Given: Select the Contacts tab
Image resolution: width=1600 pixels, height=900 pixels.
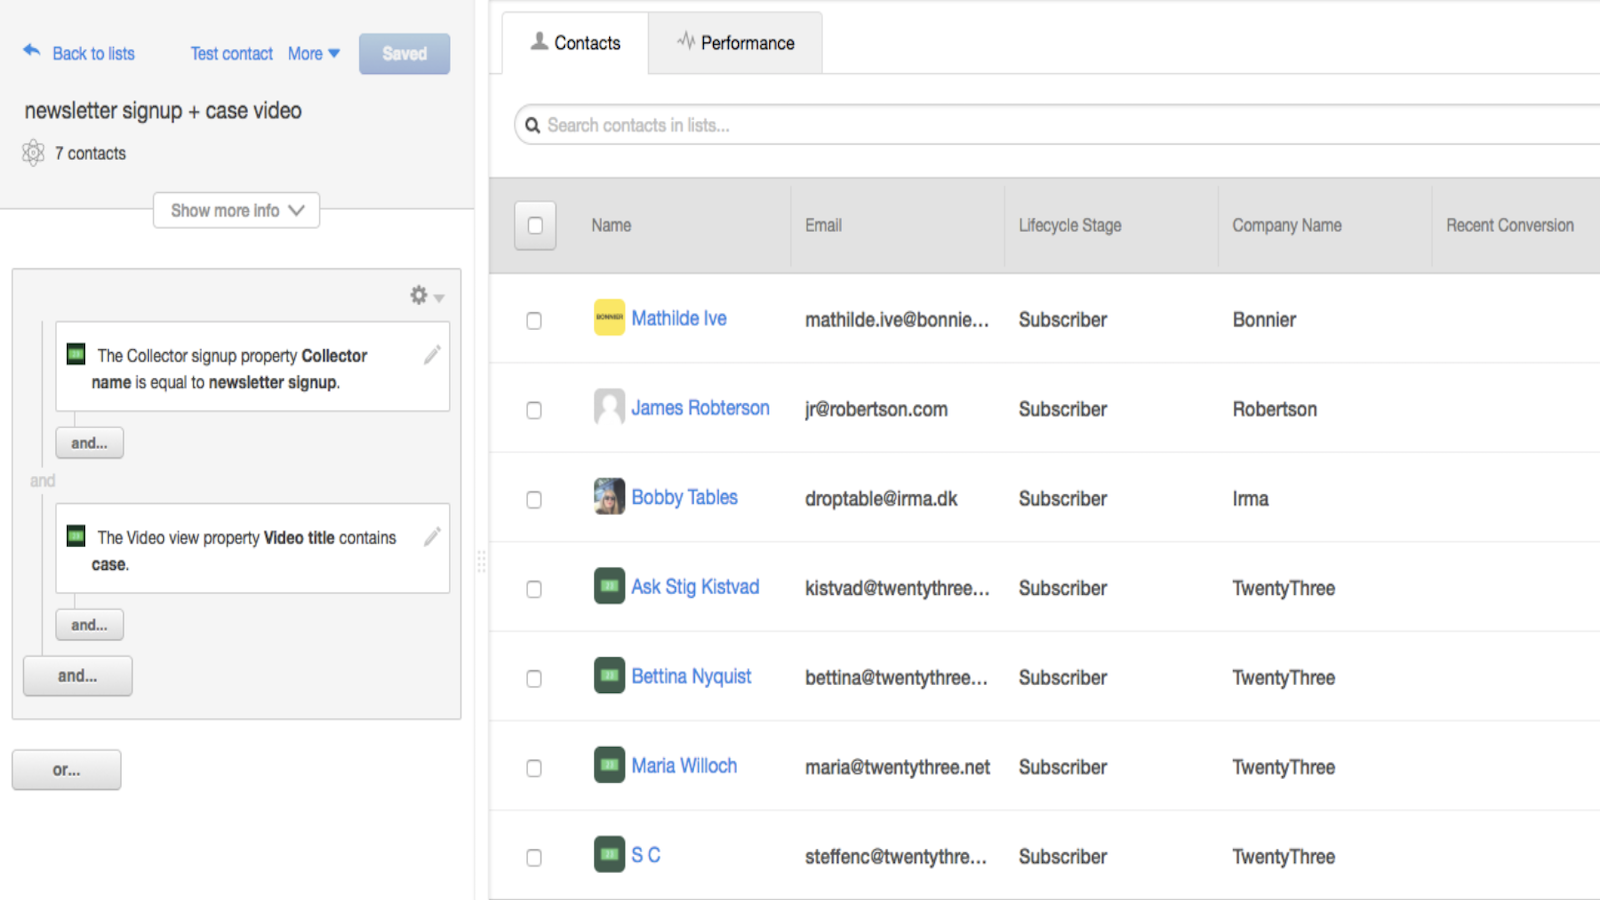Looking at the screenshot, I should (x=575, y=43).
